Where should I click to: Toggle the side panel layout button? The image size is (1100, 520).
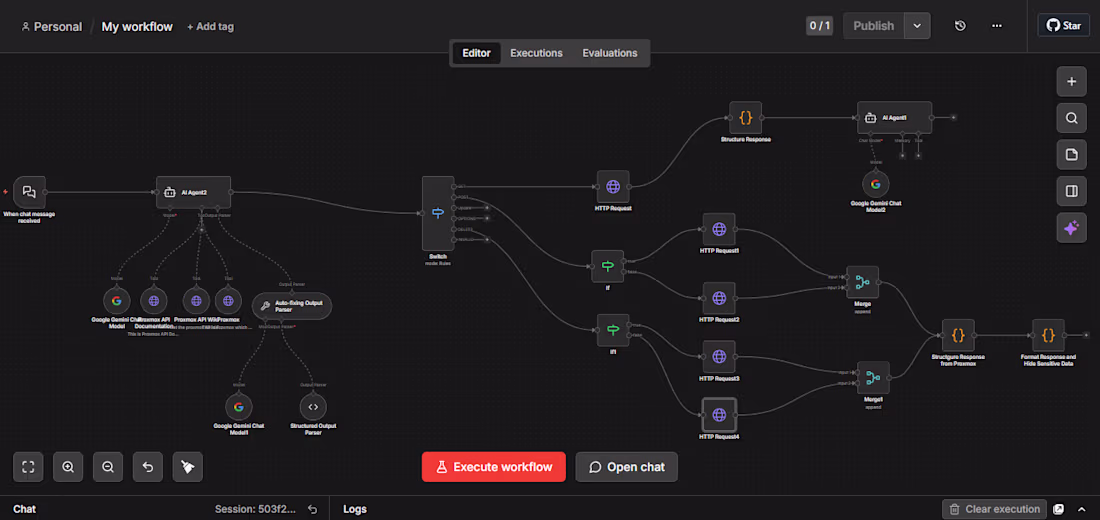coord(1071,191)
